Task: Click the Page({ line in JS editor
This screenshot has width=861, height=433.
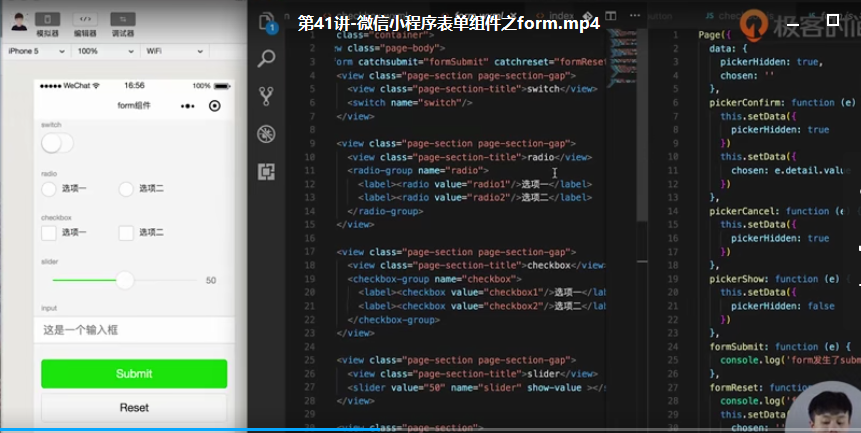Action: pyautogui.click(x=715, y=35)
